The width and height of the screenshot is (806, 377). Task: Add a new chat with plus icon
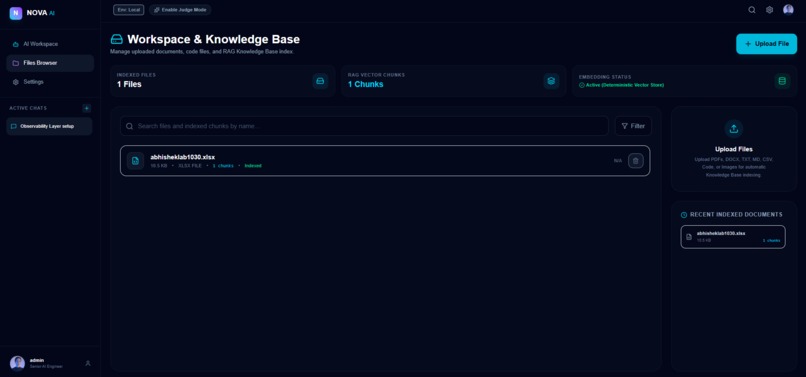(86, 108)
